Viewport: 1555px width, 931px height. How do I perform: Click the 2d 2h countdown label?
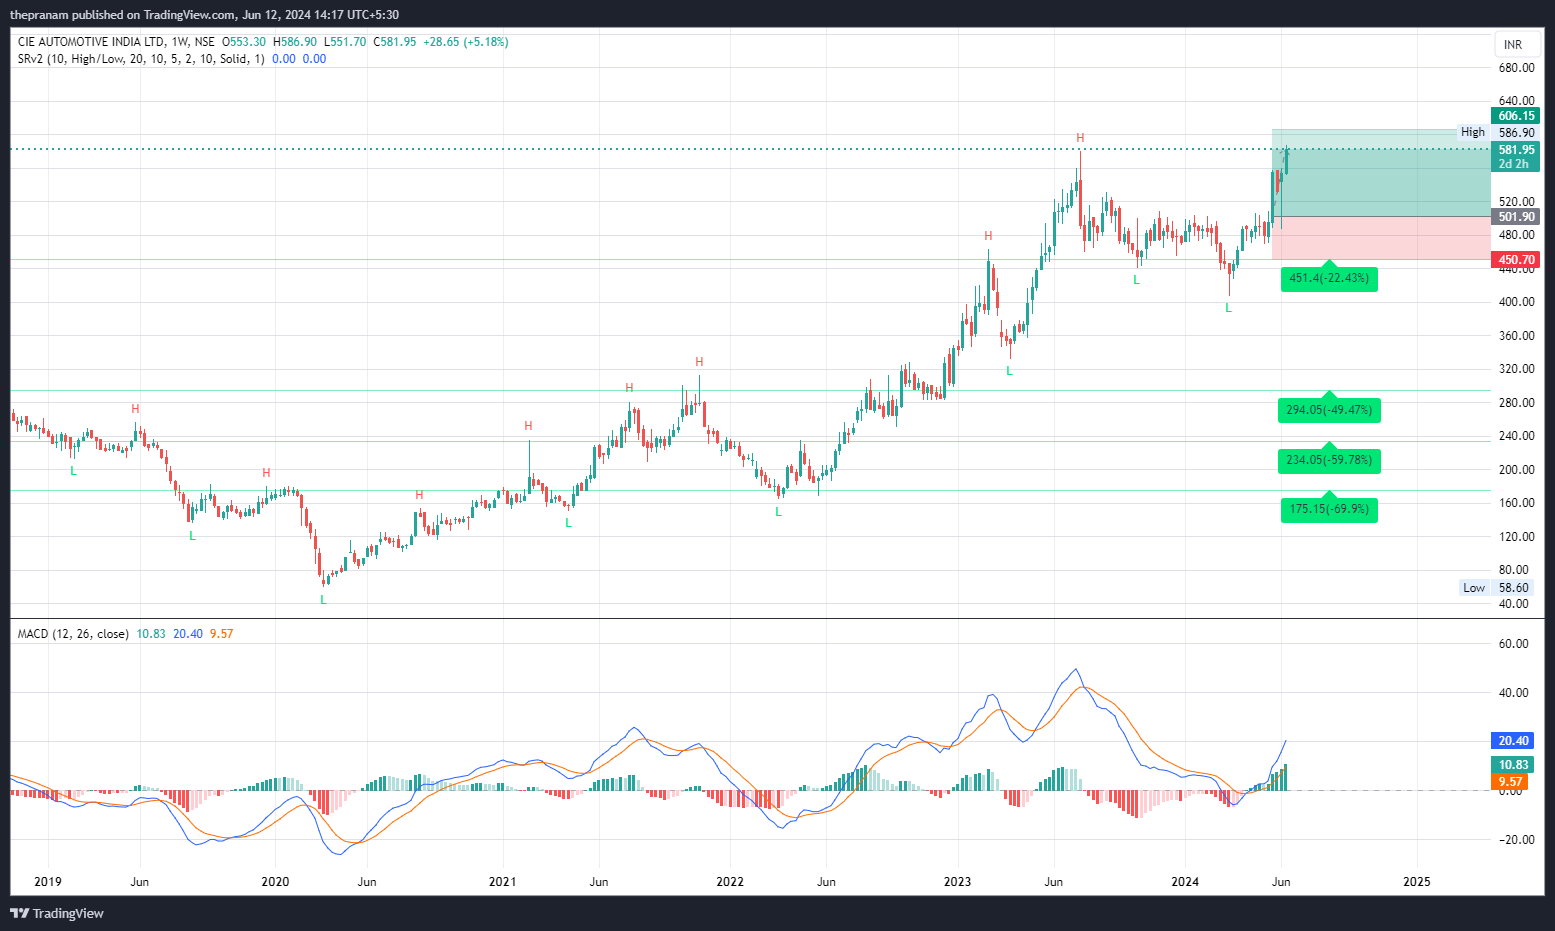coord(1513,164)
